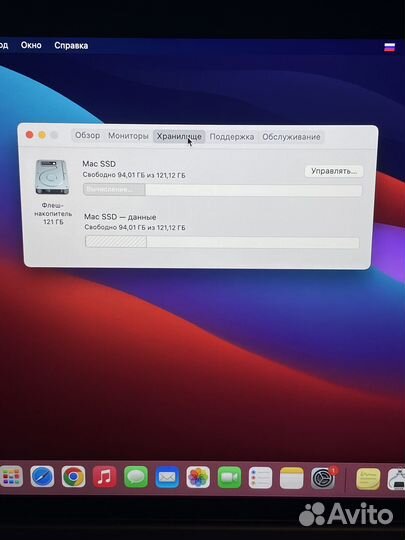Switch to the Мониторы tab
The image size is (405, 540).
(128, 136)
